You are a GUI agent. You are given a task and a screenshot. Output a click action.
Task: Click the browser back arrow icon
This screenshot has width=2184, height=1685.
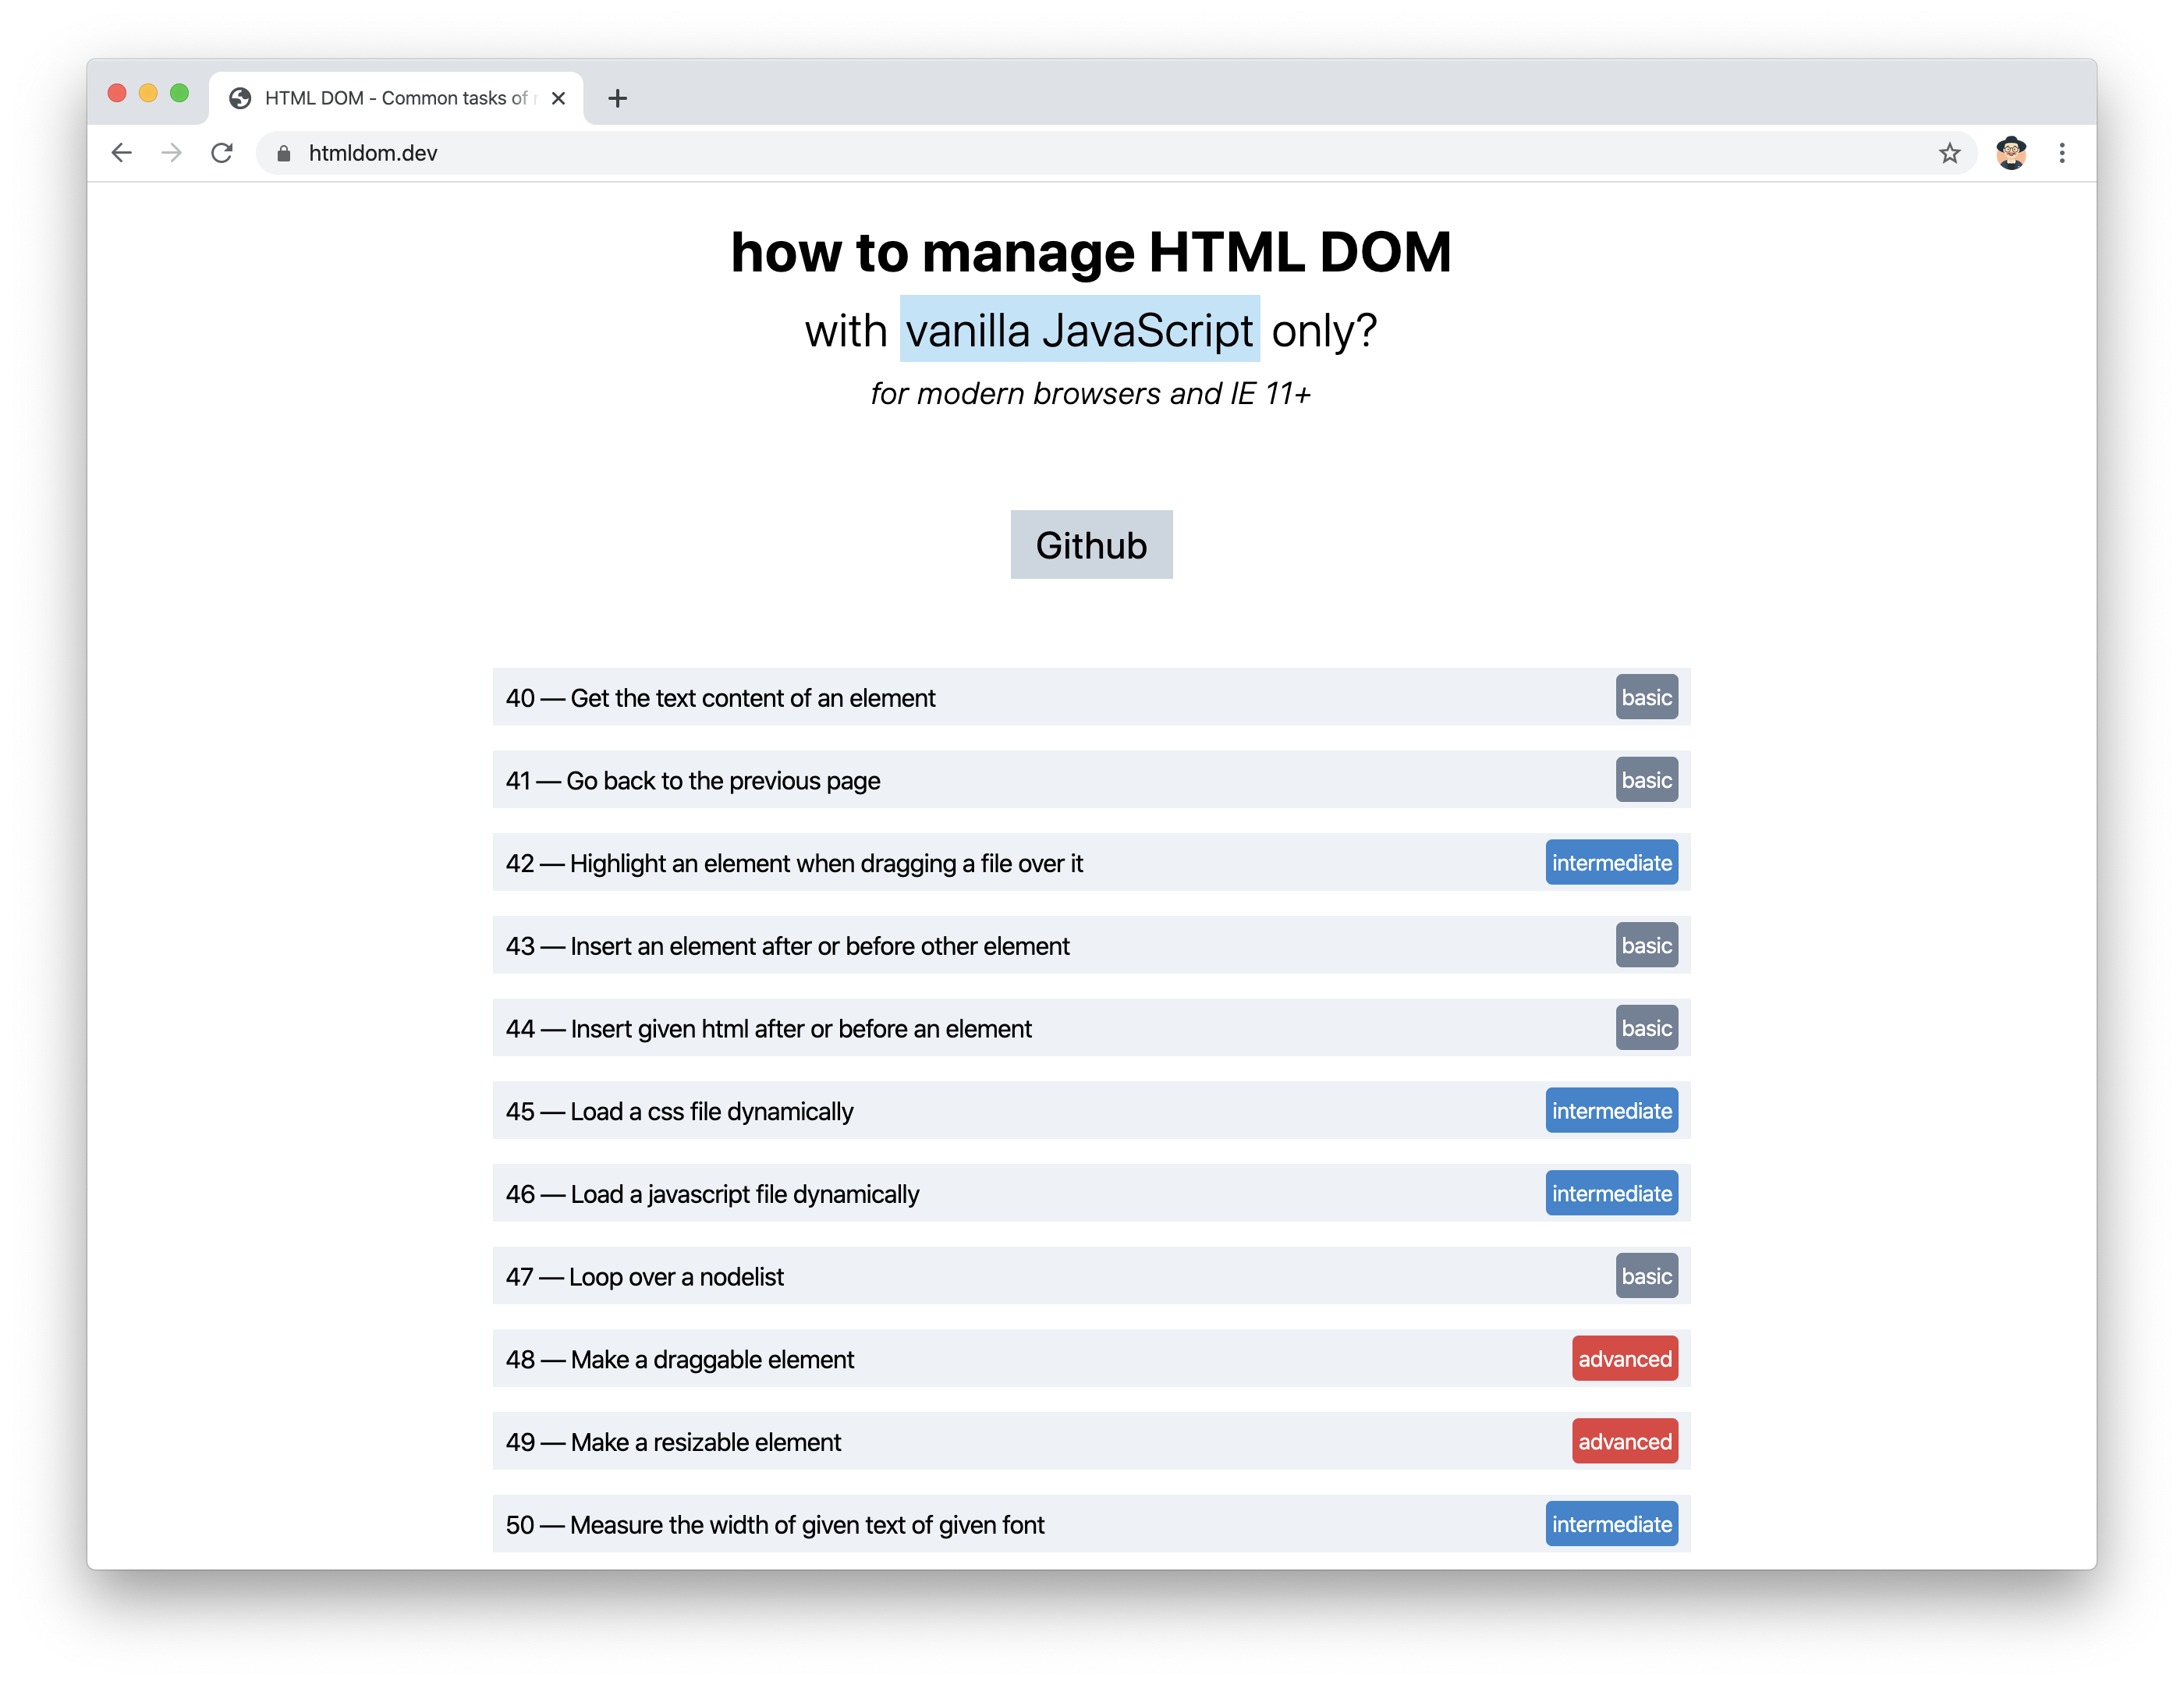coord(117,152)
